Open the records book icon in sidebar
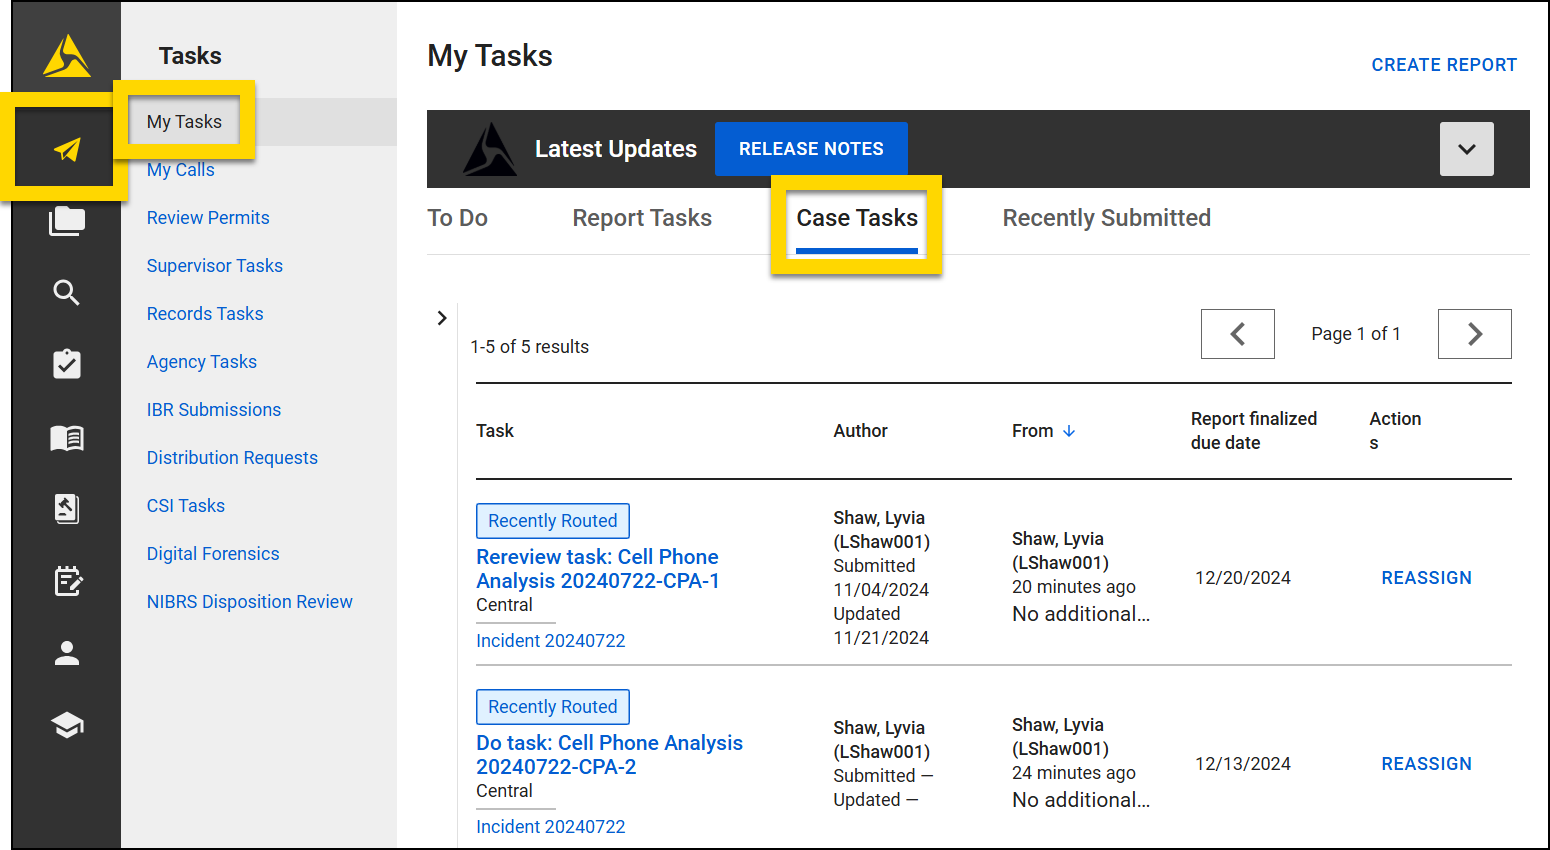 pyautogui.click(x=65, y=437)
